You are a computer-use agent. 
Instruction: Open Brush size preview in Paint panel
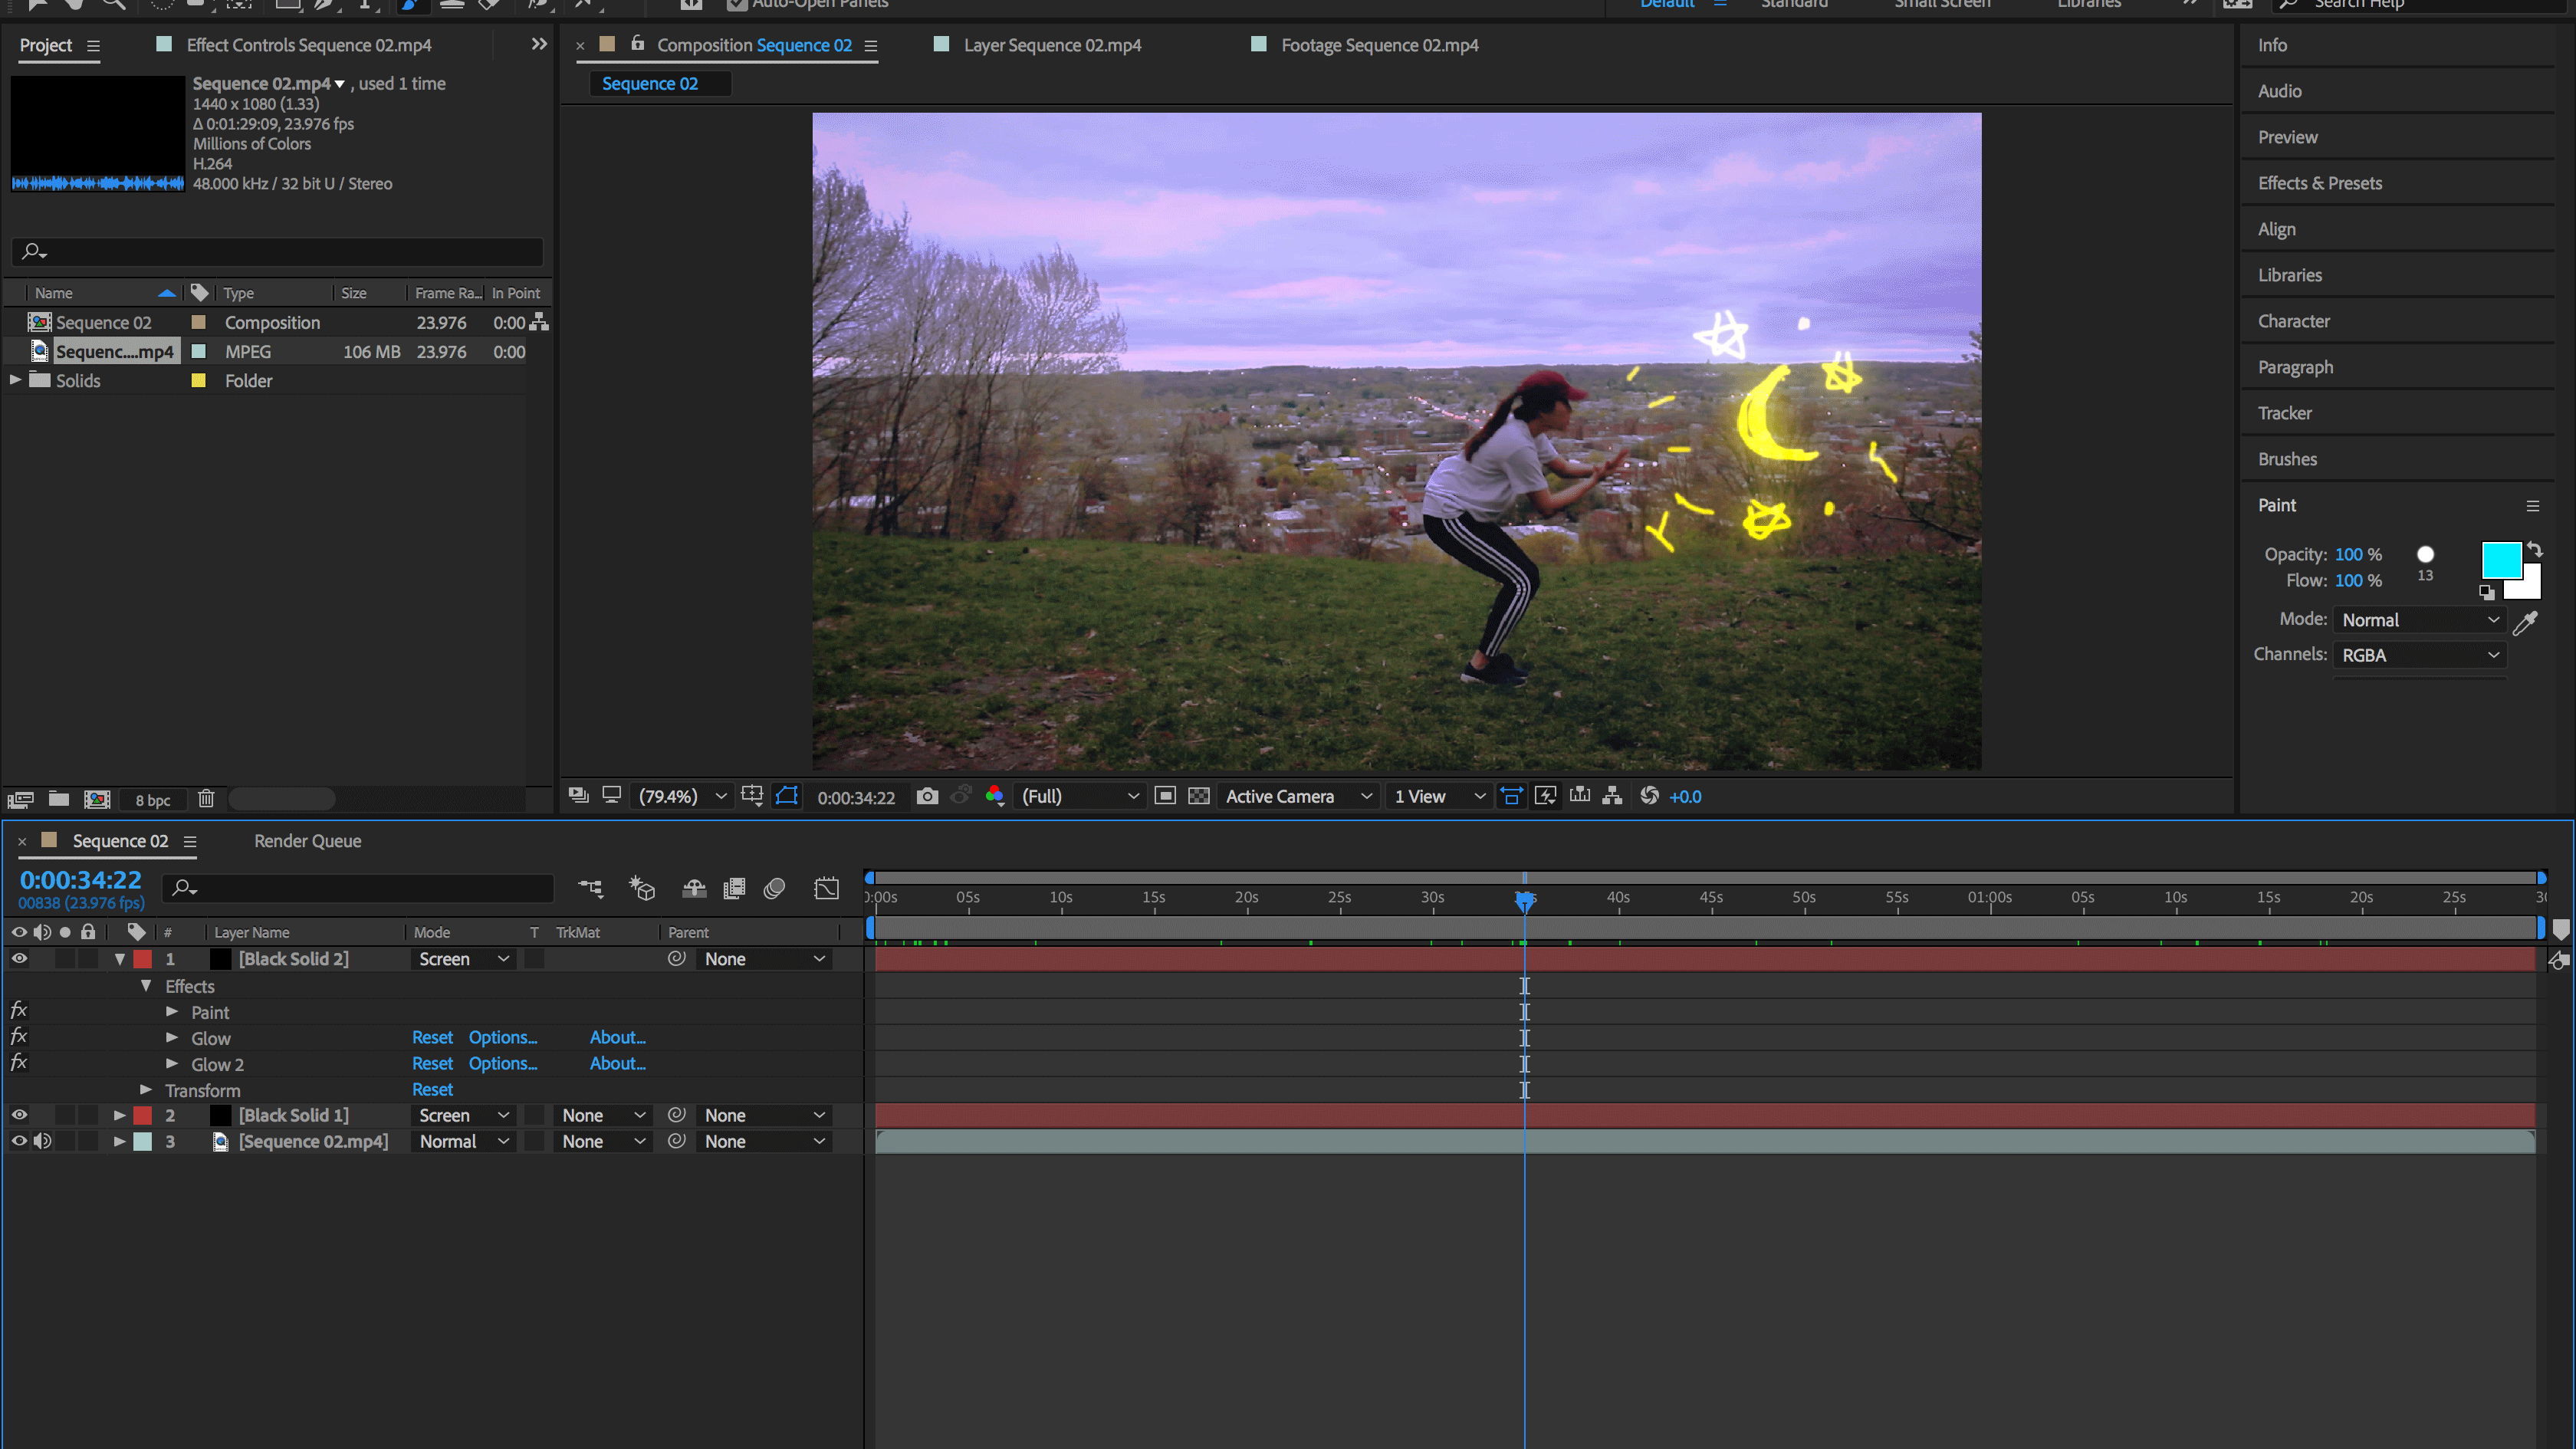click(2425, 555)
